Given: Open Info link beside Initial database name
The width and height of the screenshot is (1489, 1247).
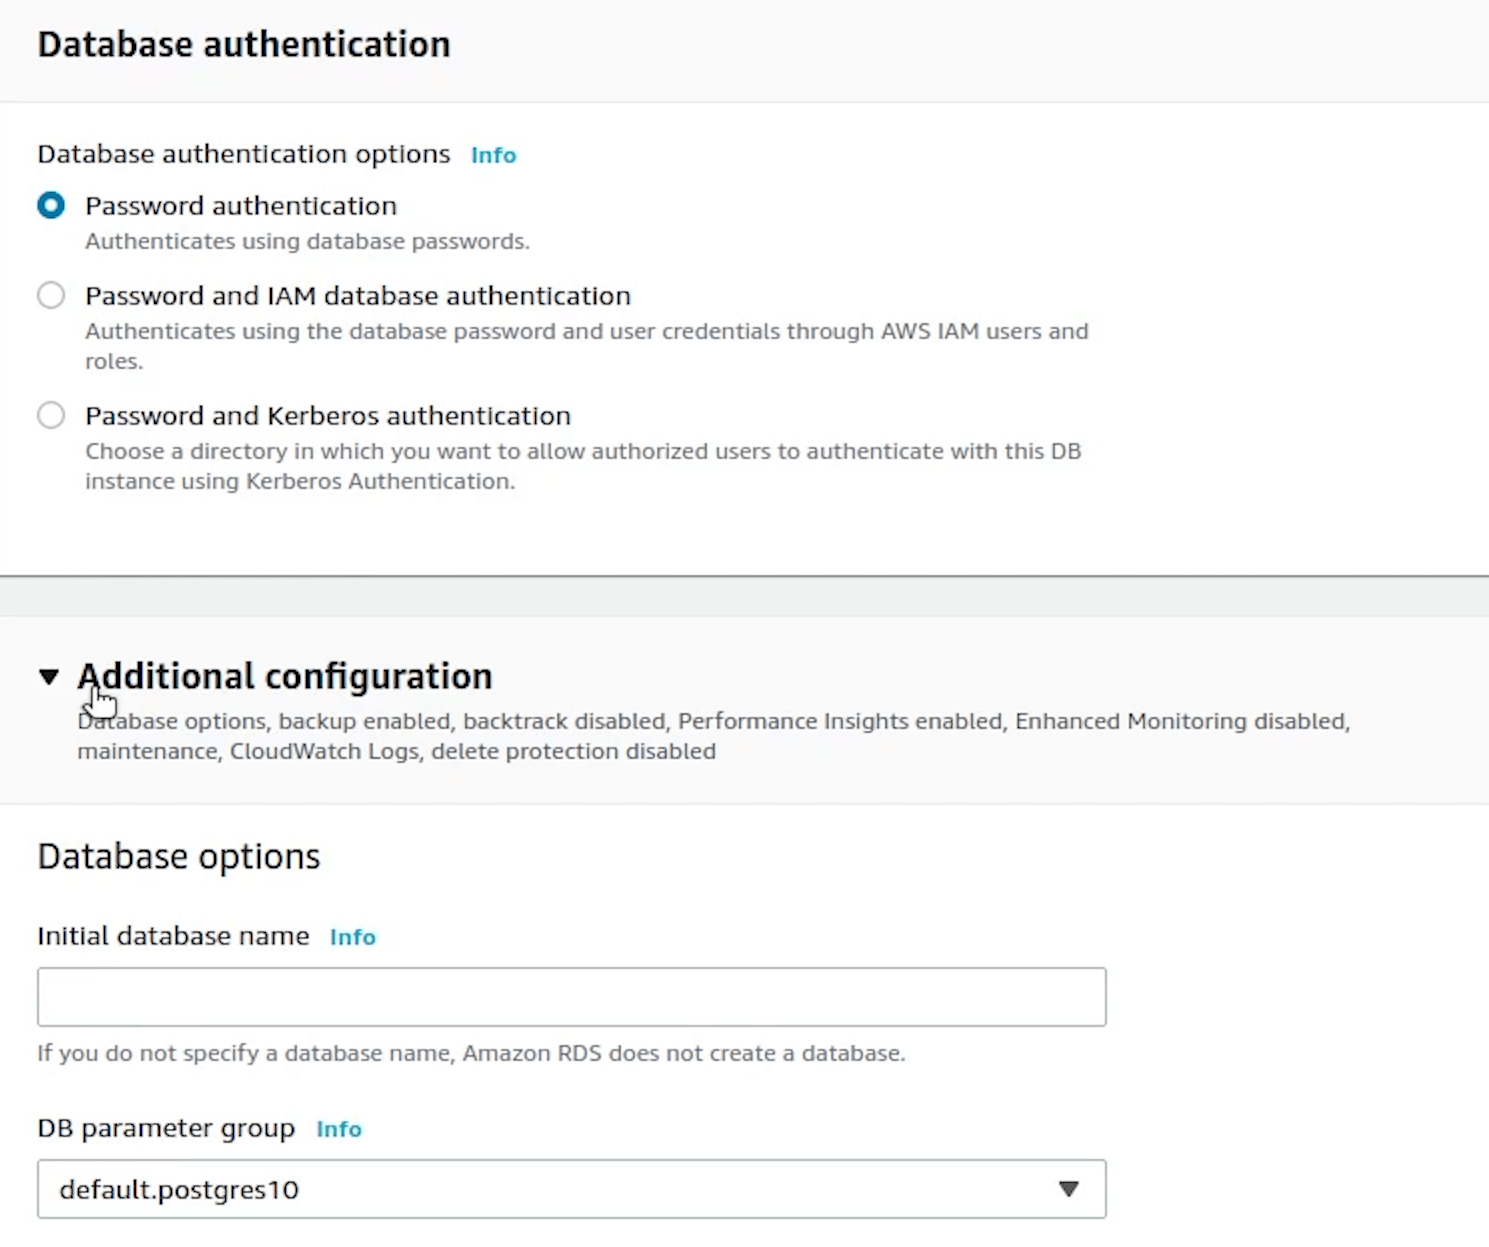Looking at the screenshot, I should pos(352,937).
